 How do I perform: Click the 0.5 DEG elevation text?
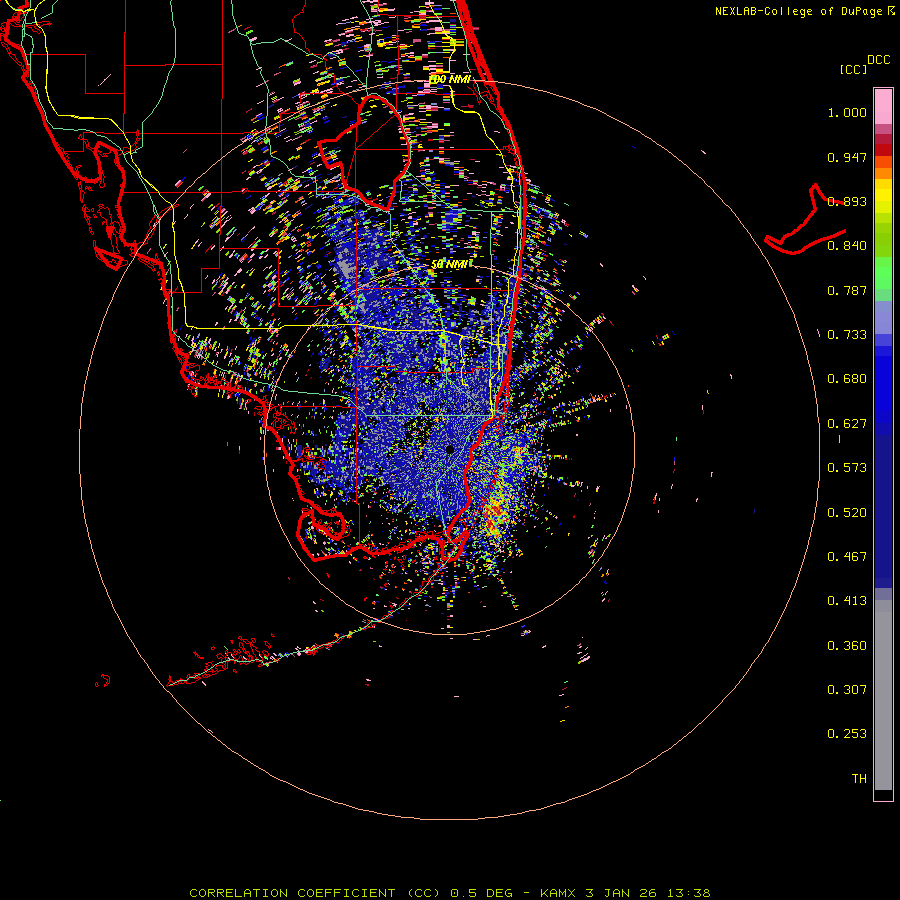point(482,893)
